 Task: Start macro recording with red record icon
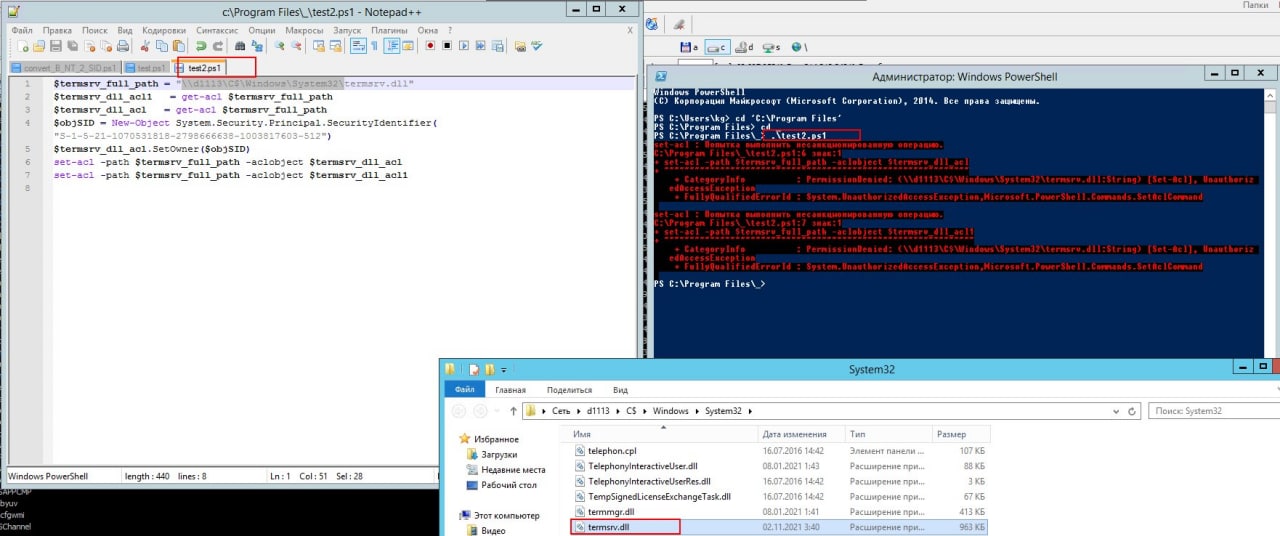click(x=430, y=46)
